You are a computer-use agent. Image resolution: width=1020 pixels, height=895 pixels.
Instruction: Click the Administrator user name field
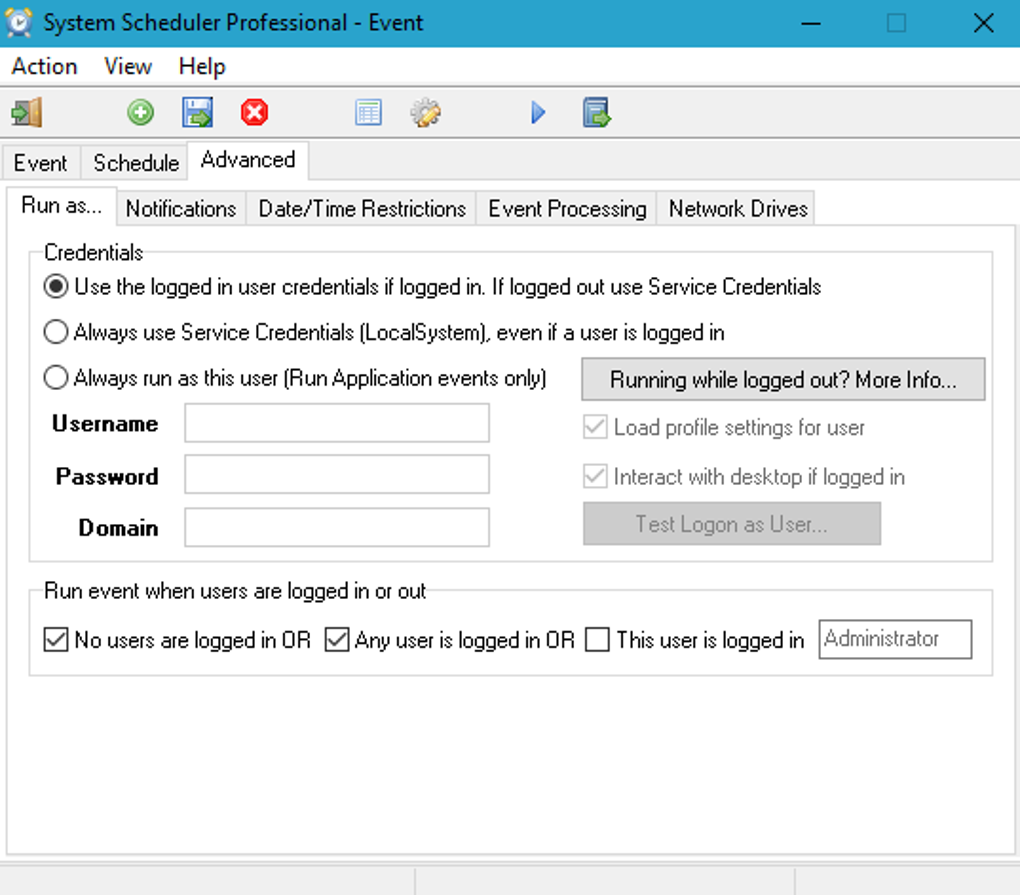(895, 639)
